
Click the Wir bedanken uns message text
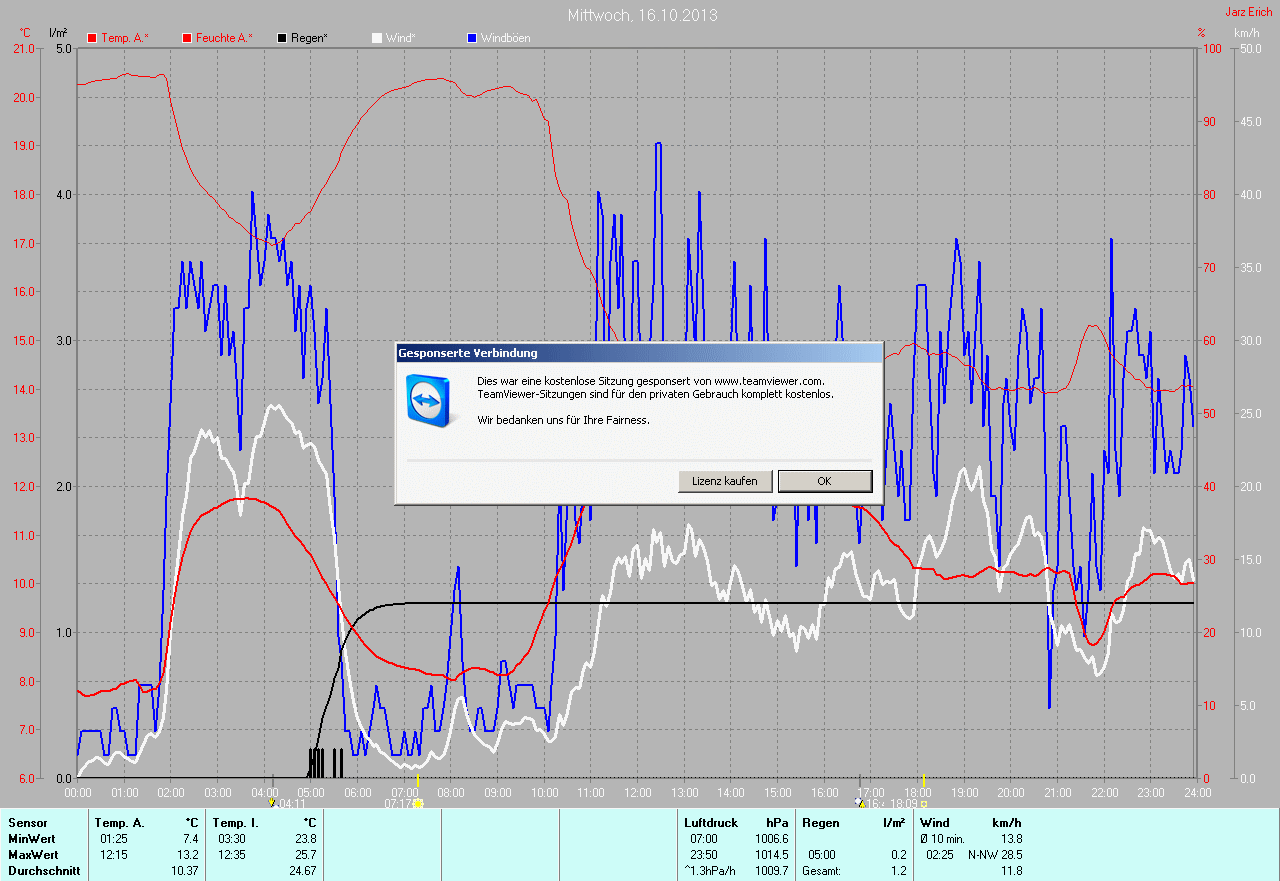tap(563, 420)
